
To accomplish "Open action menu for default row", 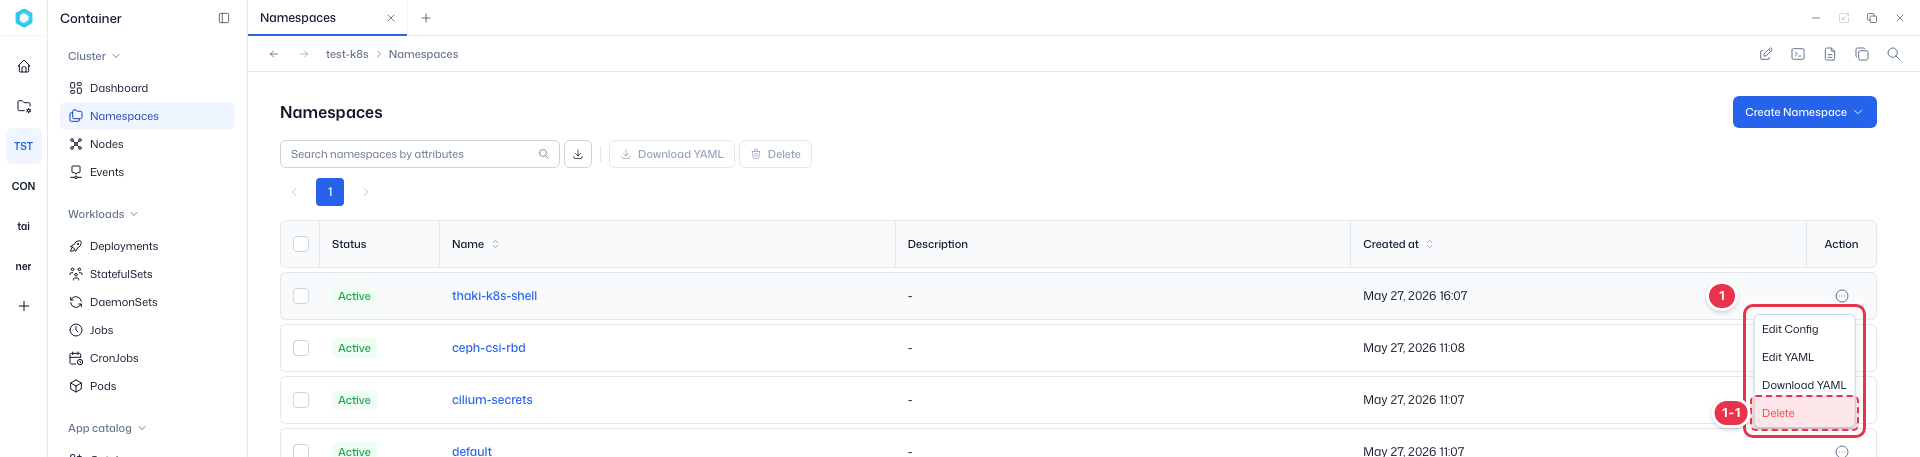I will click(x=1842, y=452).
